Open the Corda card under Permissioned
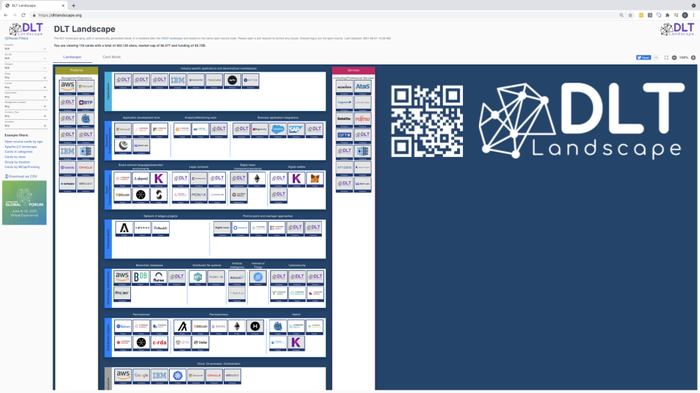Screen dimensions: 700x393 point(159,343)
